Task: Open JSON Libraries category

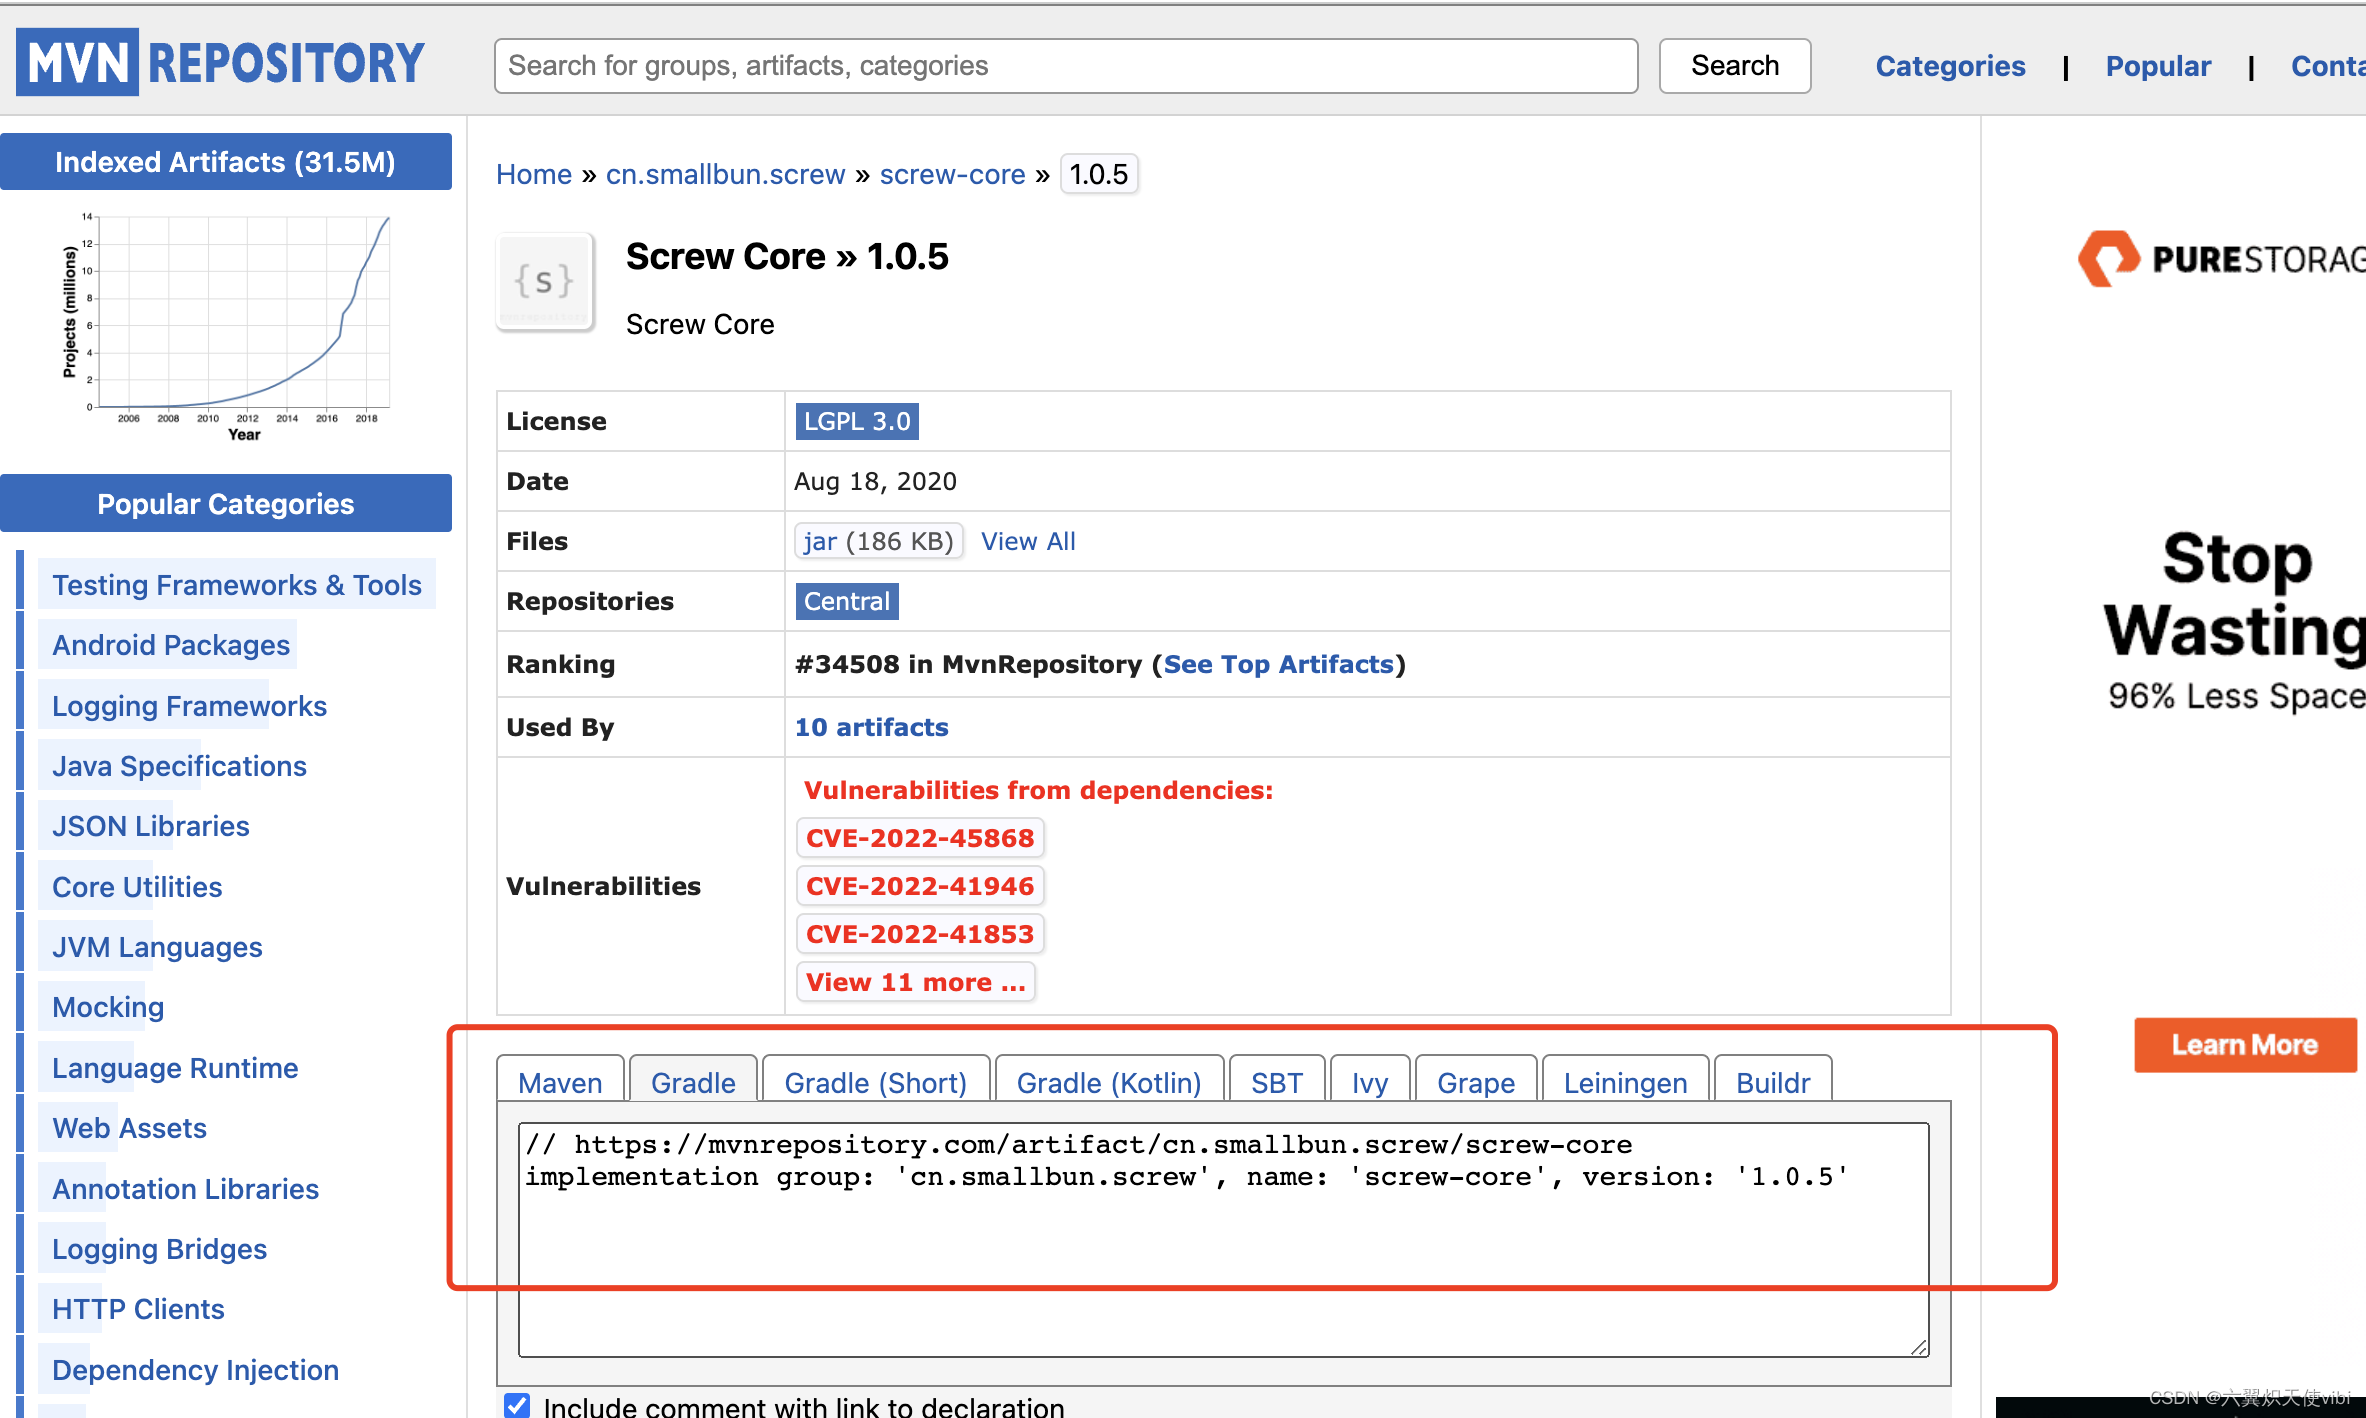Action: [x=150, y=826]
